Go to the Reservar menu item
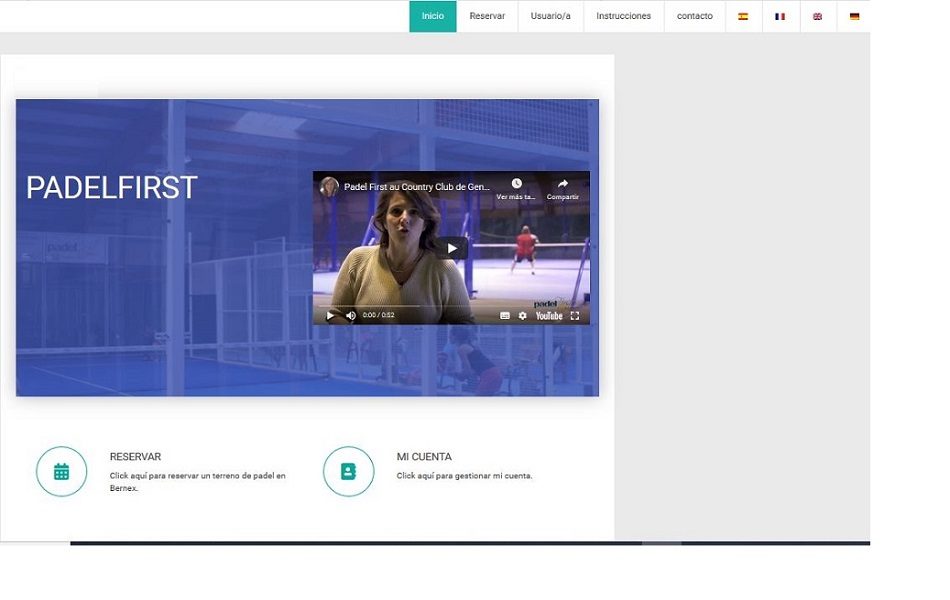Viewport: 950px width, 600px height. pos(487,16)
